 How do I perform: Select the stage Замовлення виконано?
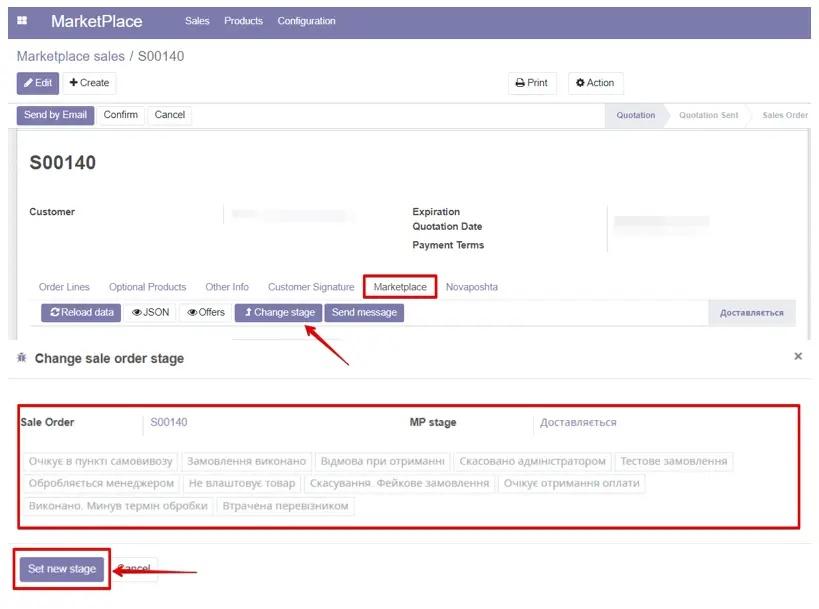pos(249,462)
